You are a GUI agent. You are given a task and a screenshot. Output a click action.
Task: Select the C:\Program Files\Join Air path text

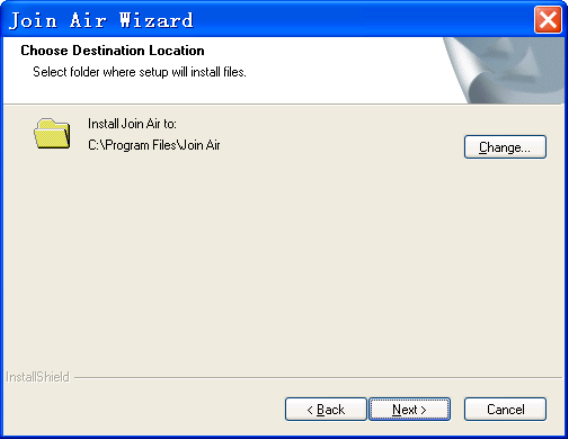(x=154, y=145)
